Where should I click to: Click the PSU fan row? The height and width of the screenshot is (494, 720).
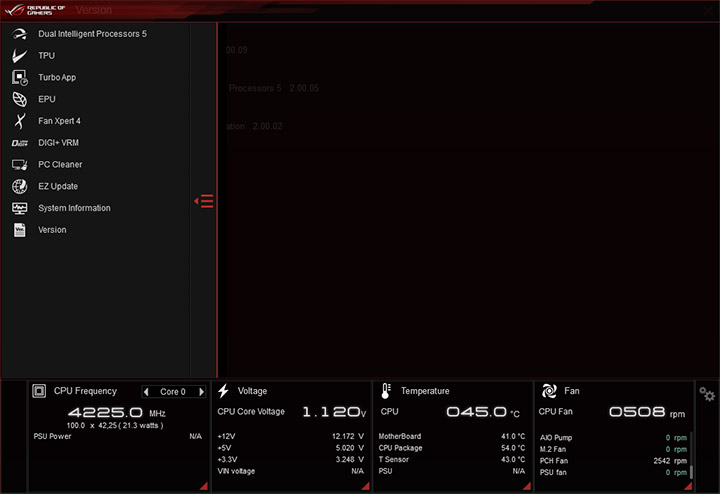(x=613, y=472)
